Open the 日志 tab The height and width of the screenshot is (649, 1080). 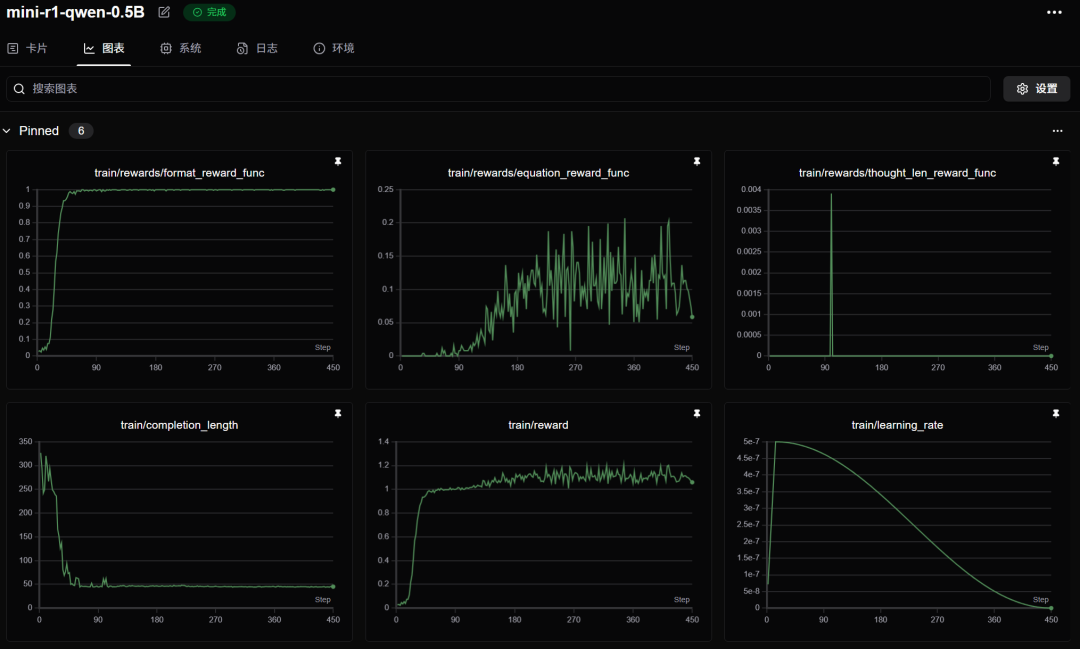tap(257, 48)
